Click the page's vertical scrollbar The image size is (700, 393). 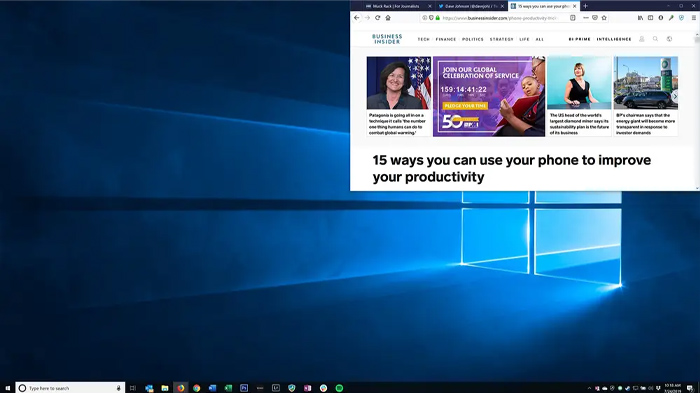(x=697, y=112)
